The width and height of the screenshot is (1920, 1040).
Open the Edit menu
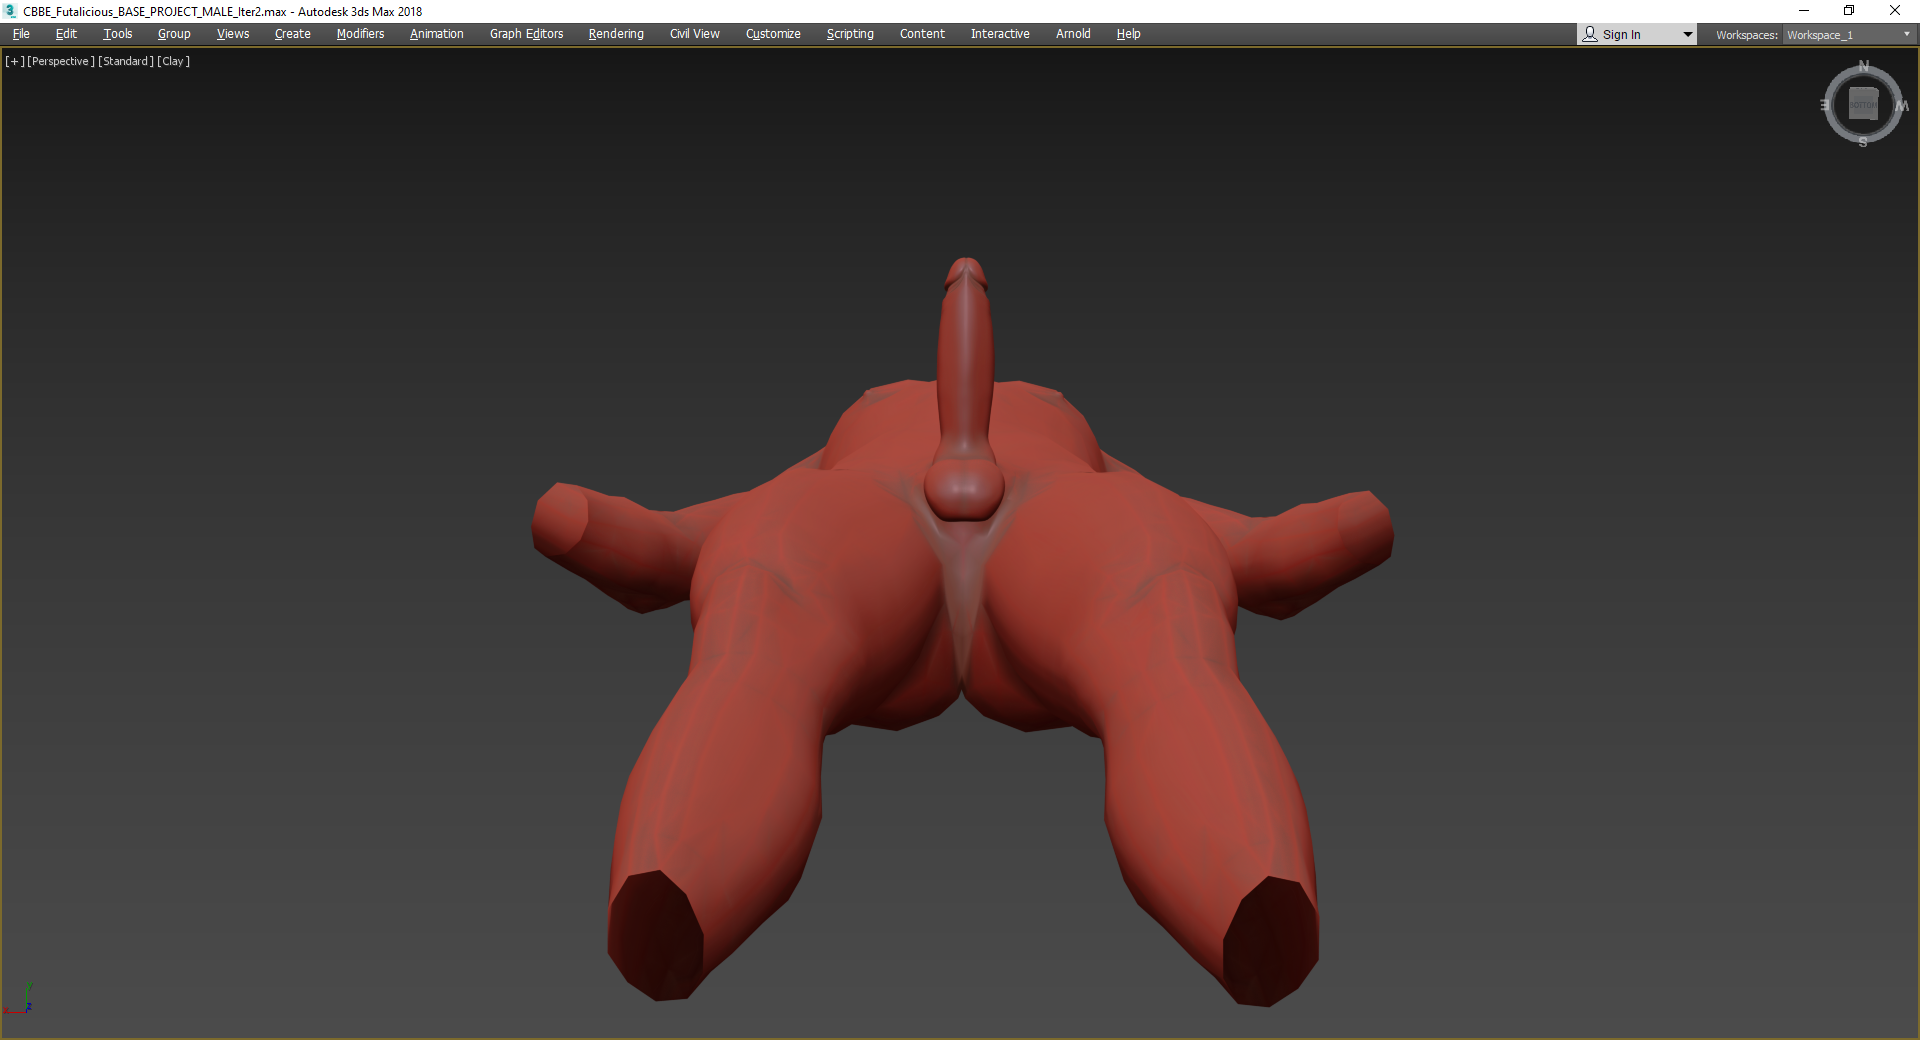66,34
